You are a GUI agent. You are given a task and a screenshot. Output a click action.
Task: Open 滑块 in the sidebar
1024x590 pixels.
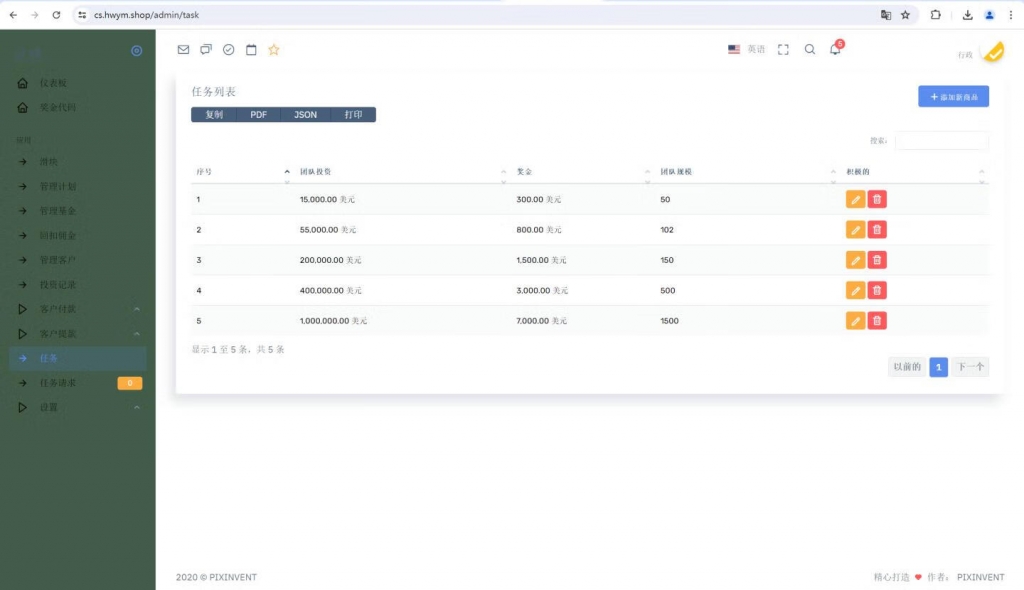[x=77, y=162]
